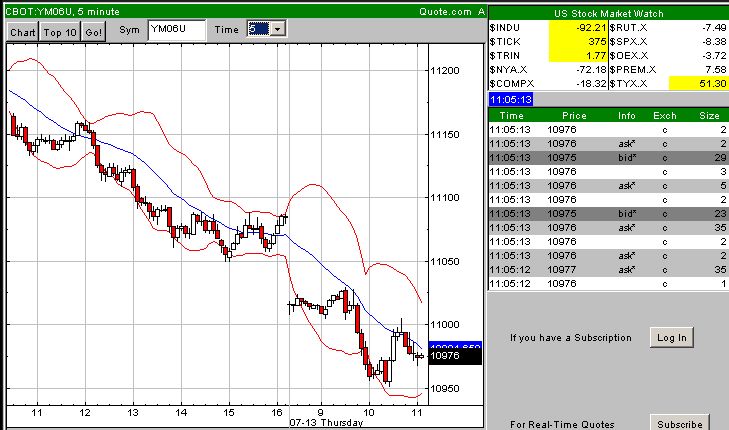Open the Time interval dropdown arrow
The height and width of the screenshot is (430, 729).
(x=278, y=29)
